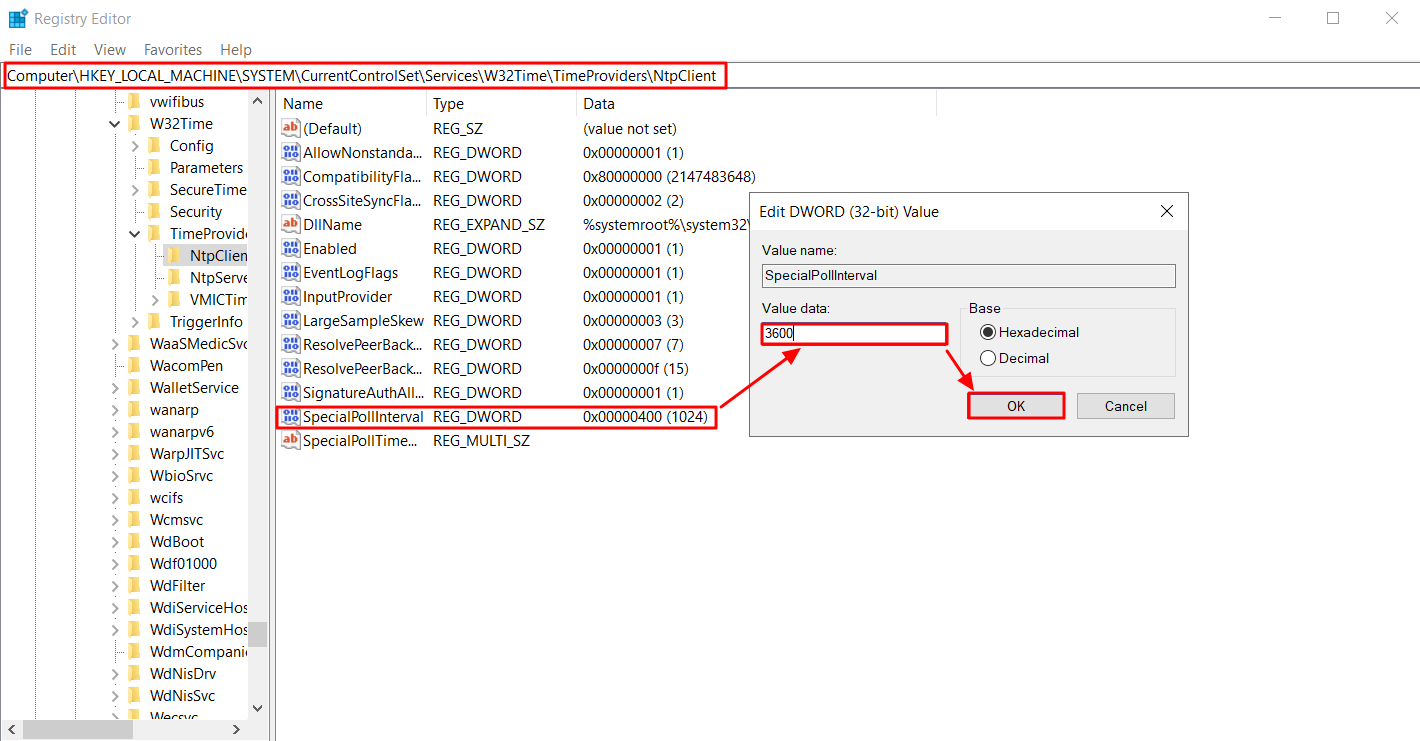Select the Decimal base option

[1015, 358]
